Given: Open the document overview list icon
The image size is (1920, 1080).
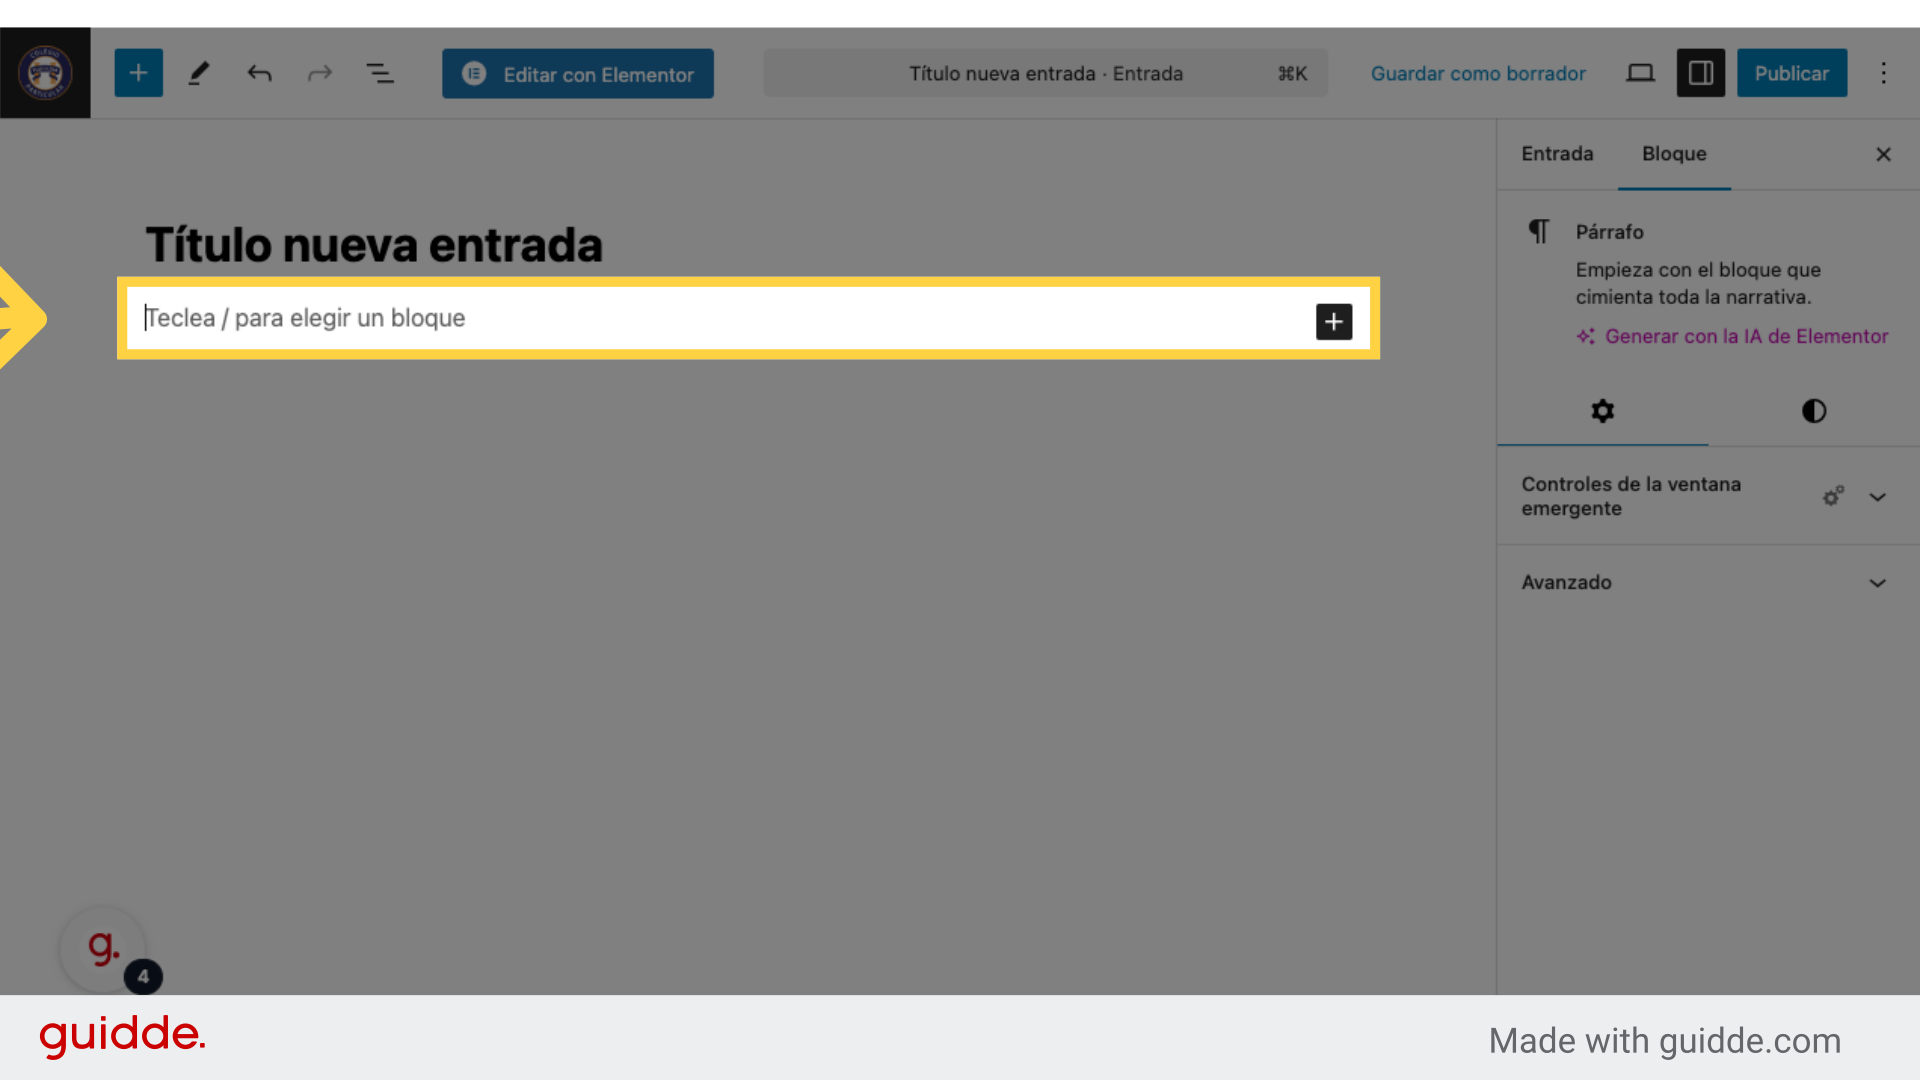Looking at the screenshot, I should pos(379,73).
